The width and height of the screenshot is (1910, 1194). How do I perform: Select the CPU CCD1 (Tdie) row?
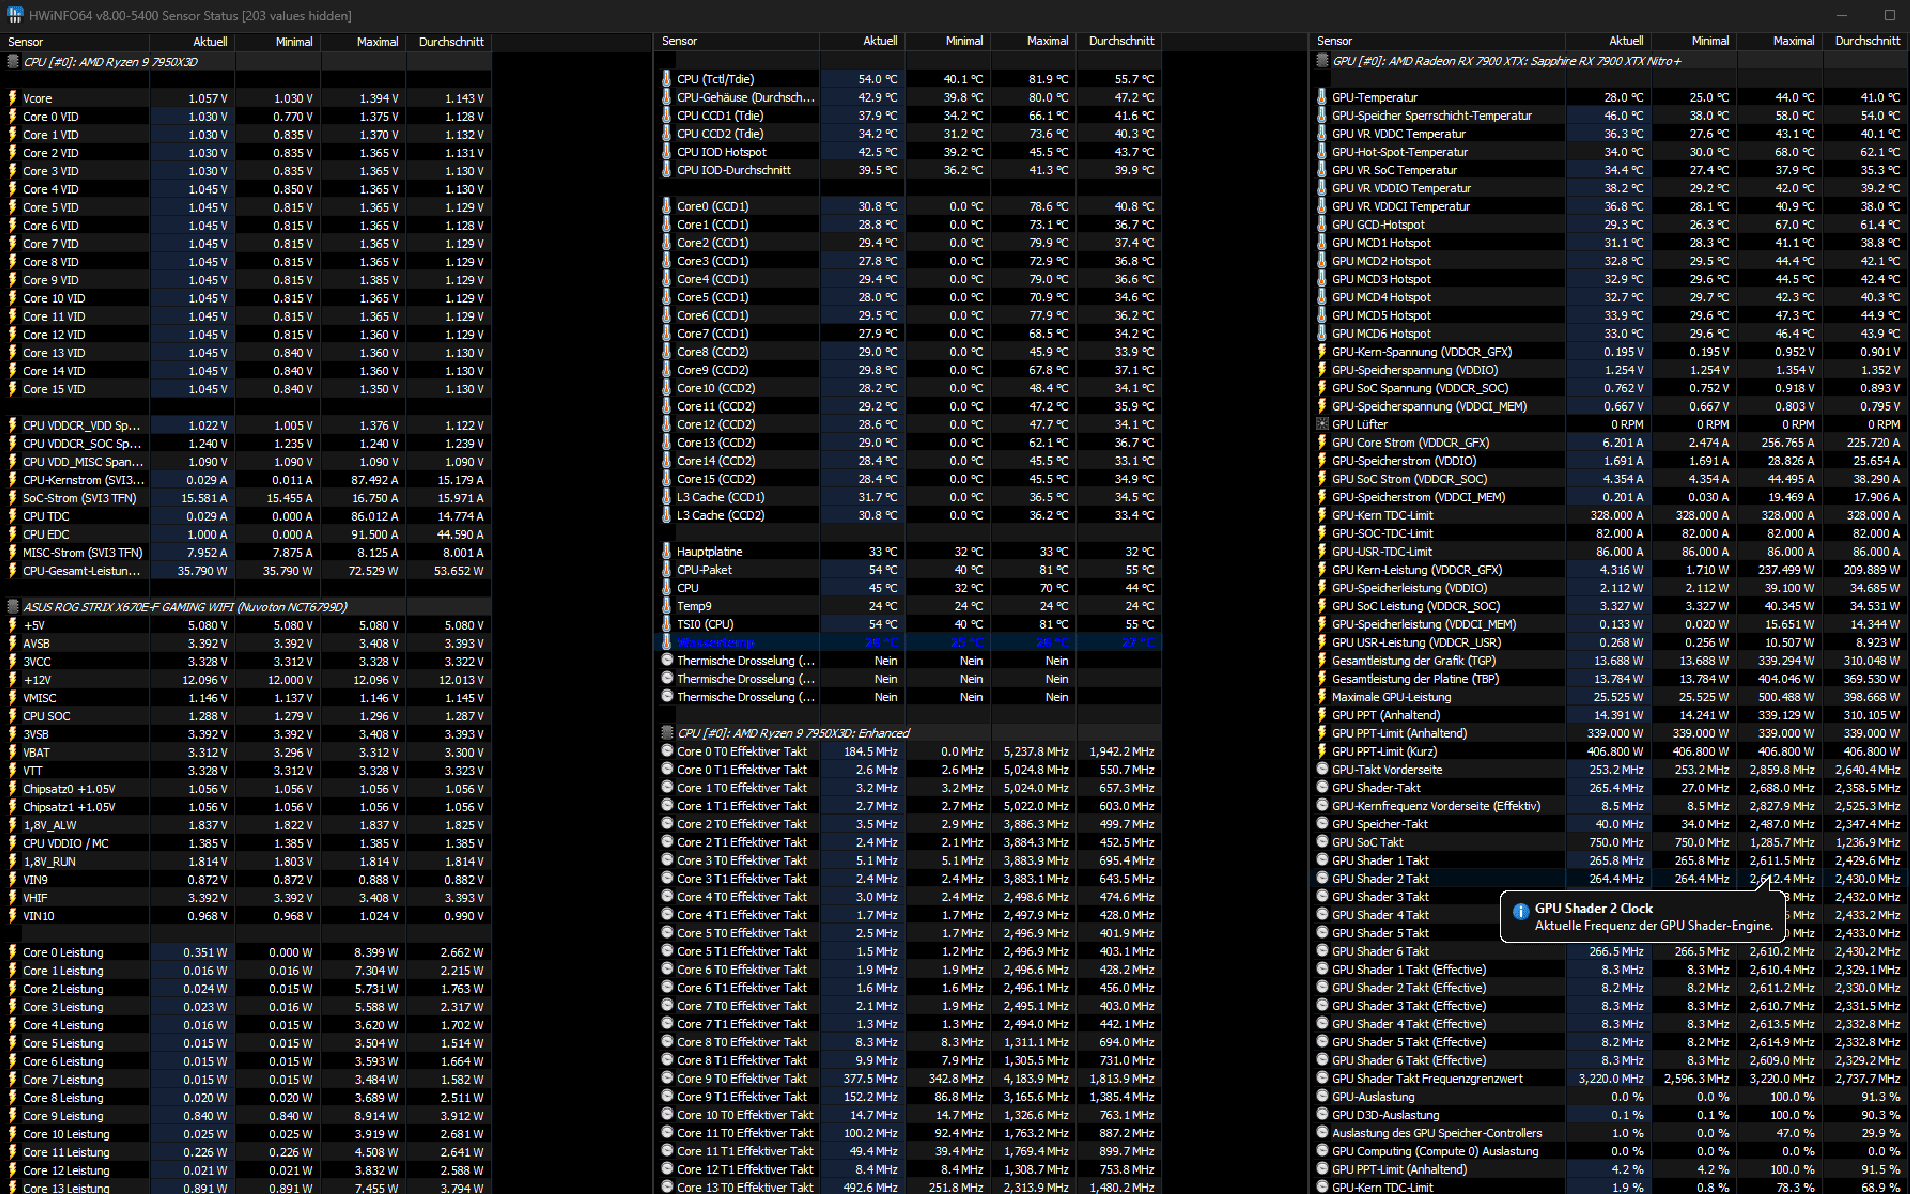point(909,115)
